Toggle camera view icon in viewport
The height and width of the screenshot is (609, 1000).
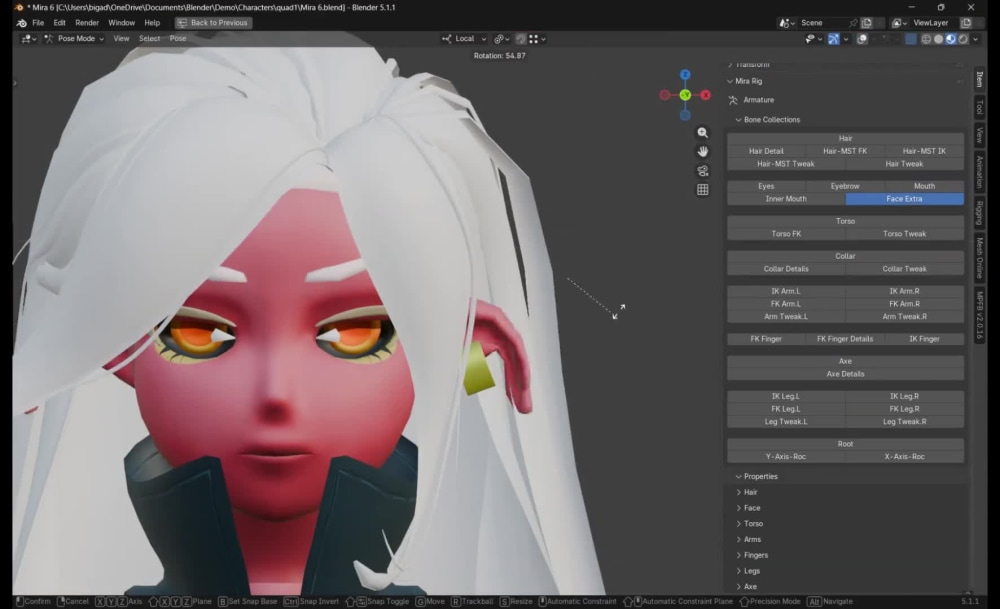coord(702,171)
